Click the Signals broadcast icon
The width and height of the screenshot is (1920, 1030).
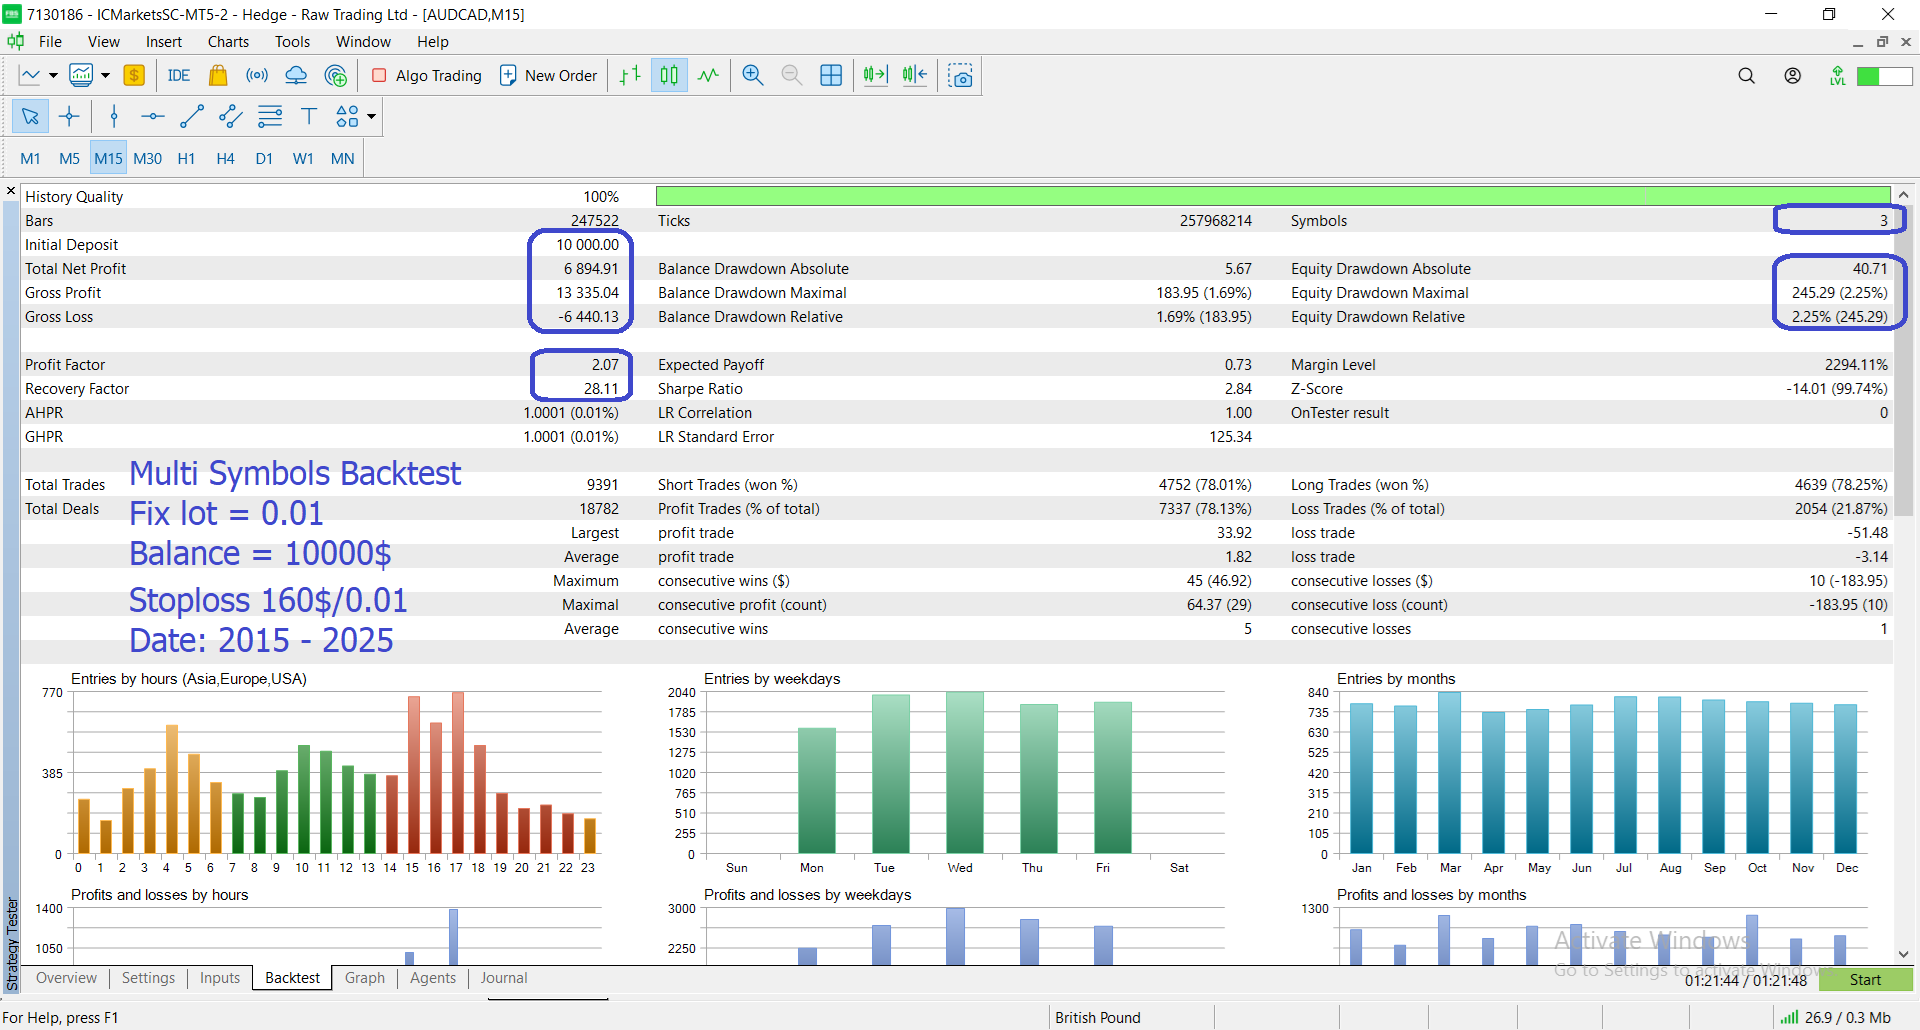257,76
